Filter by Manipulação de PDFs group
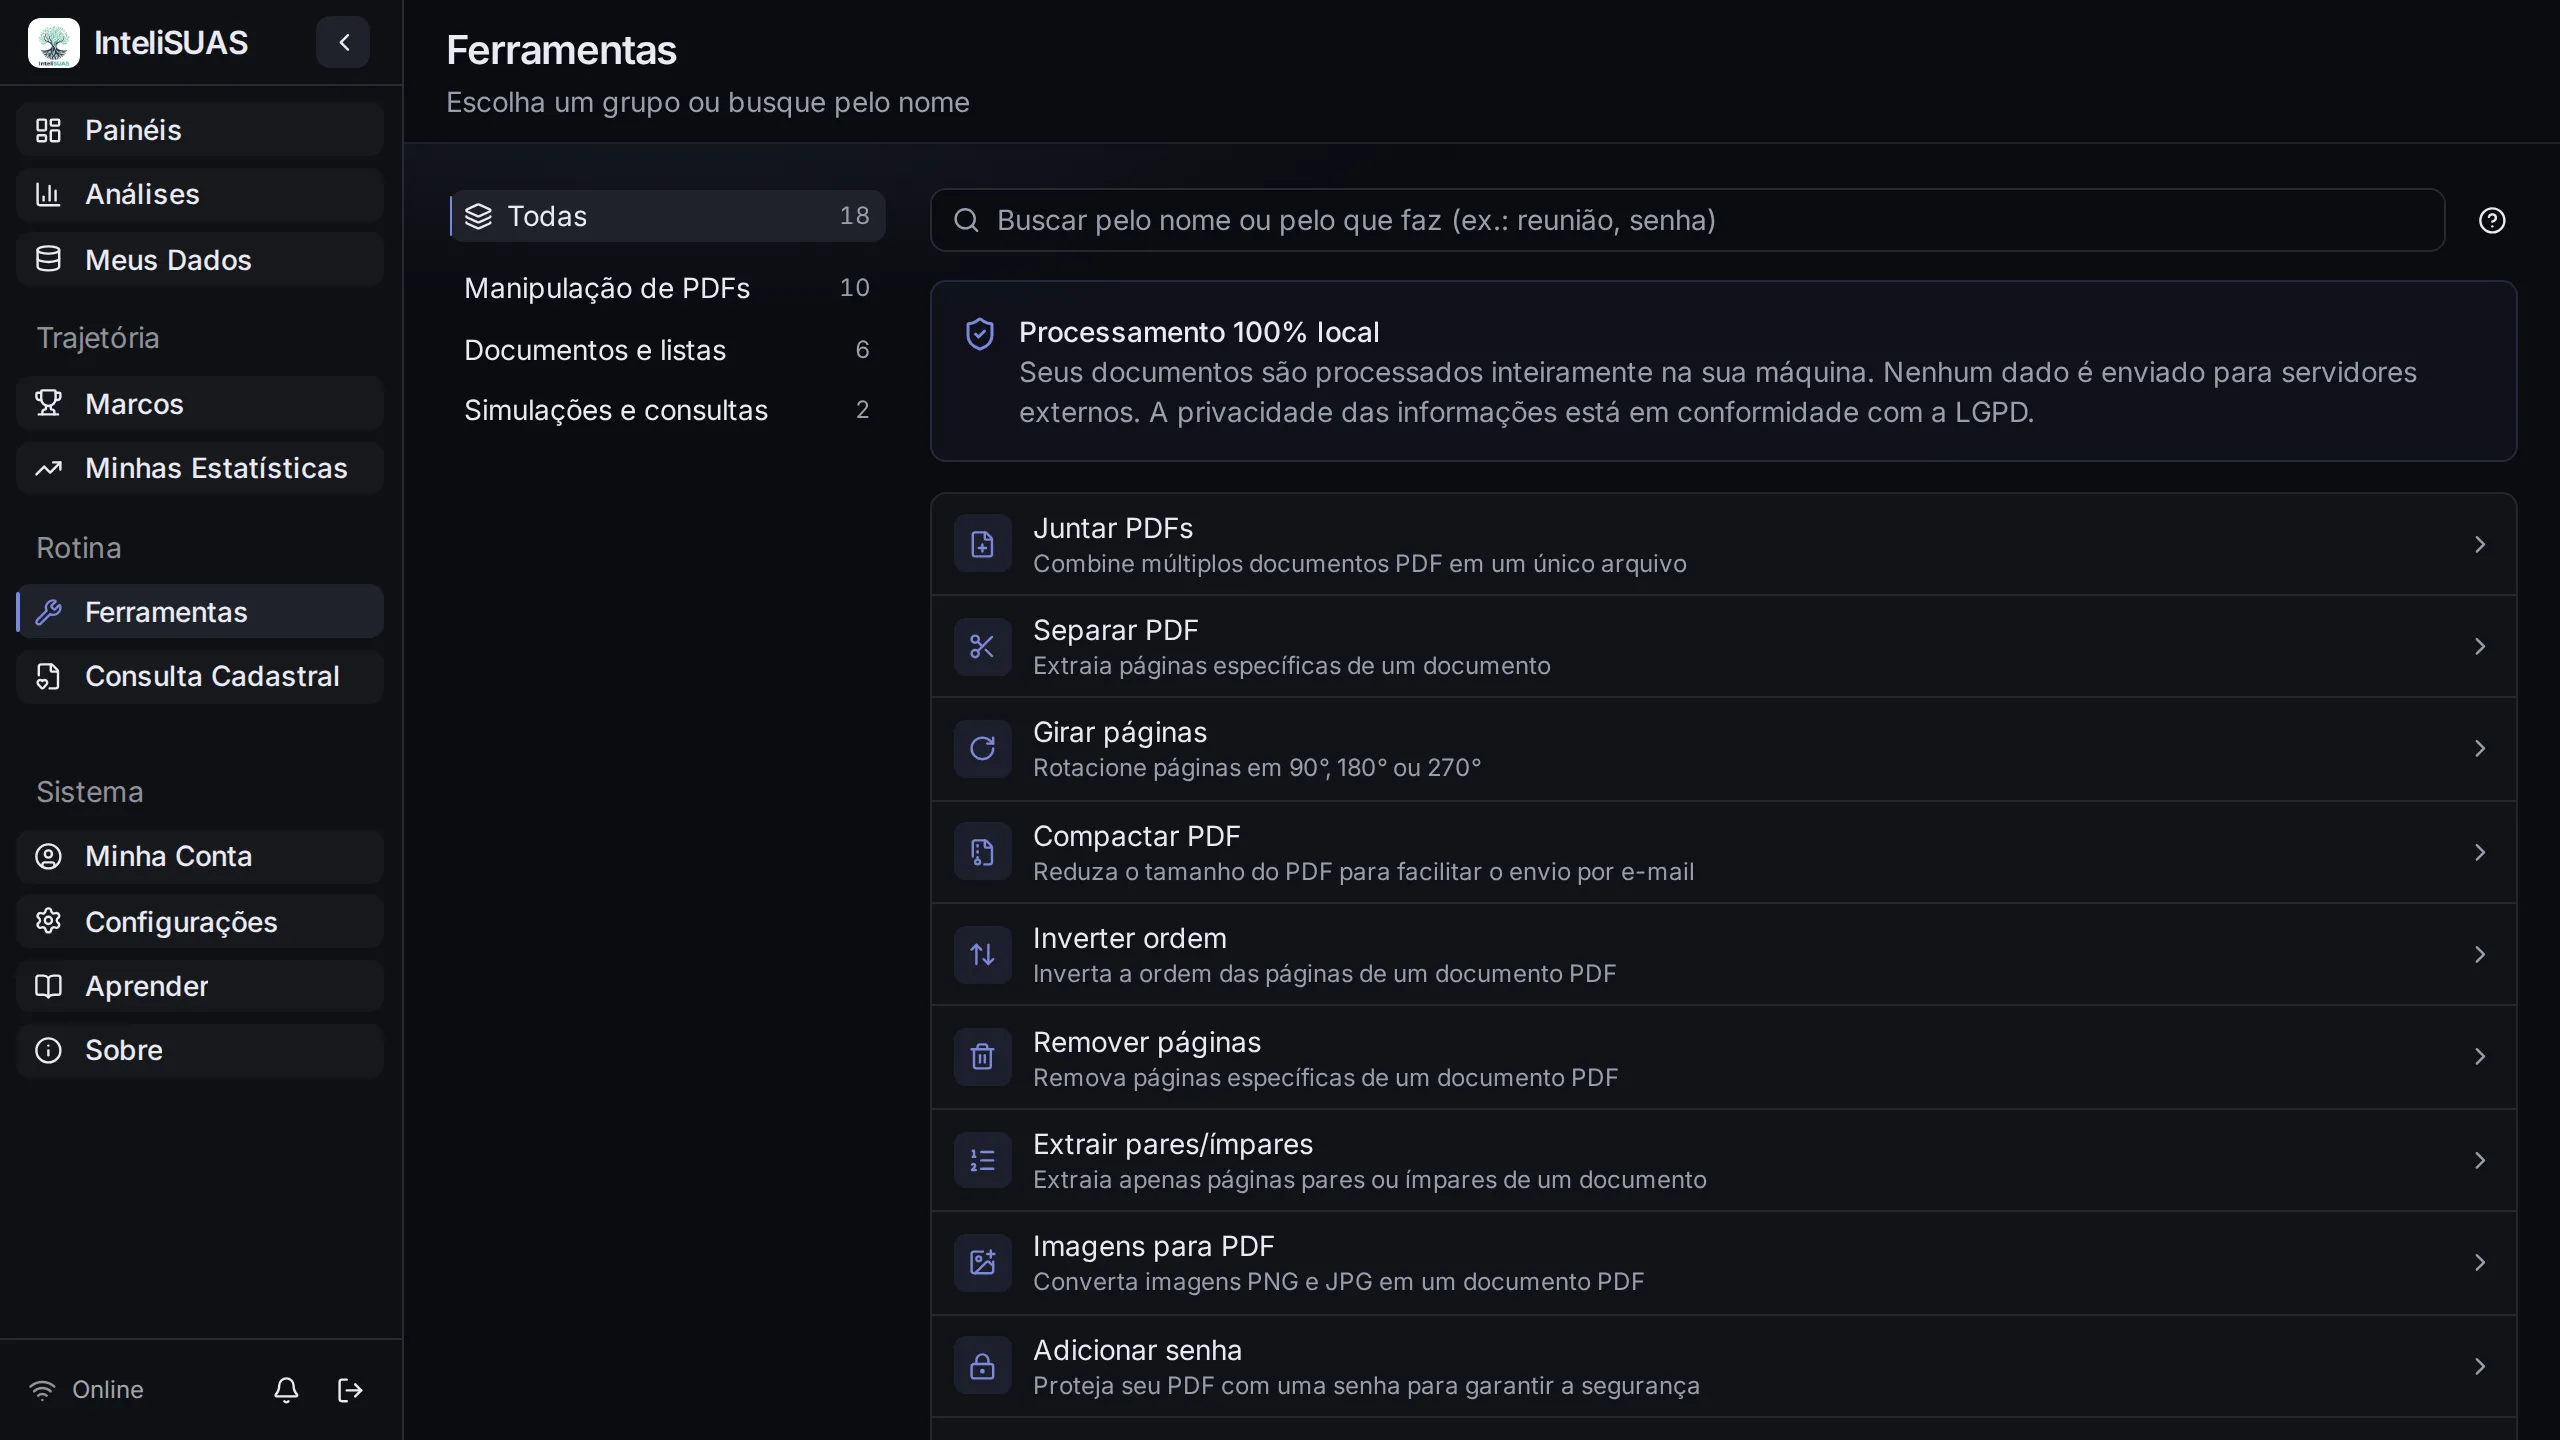Viewport: 2560px width, 1440px height. coord(667,288)
